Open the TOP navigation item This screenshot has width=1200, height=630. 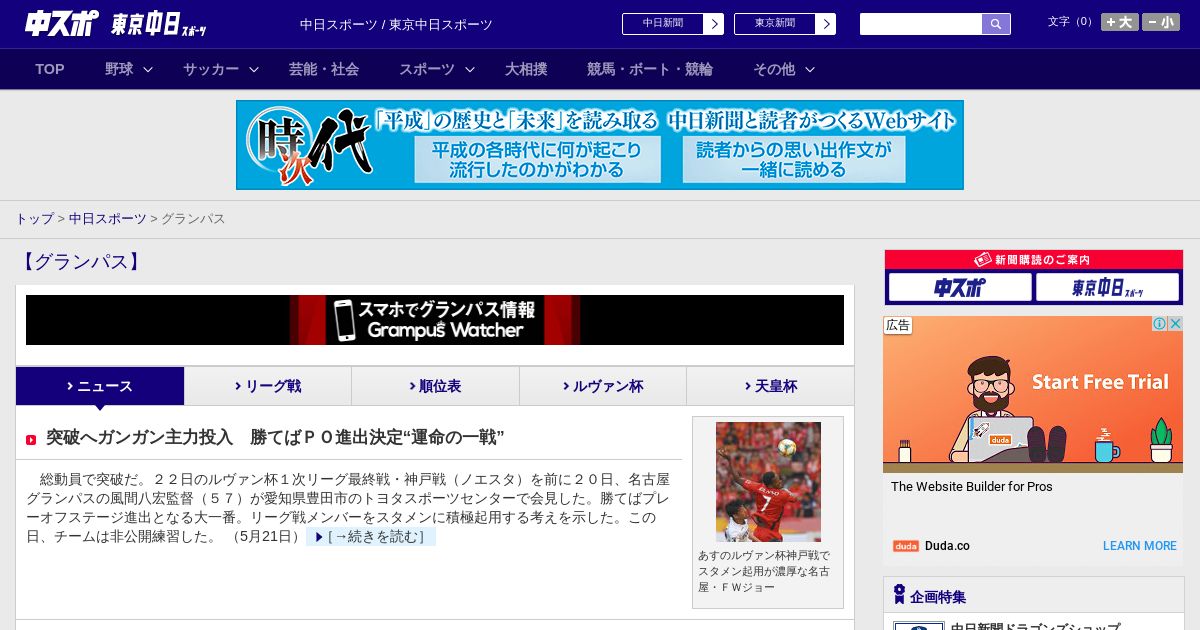(50, 69)
